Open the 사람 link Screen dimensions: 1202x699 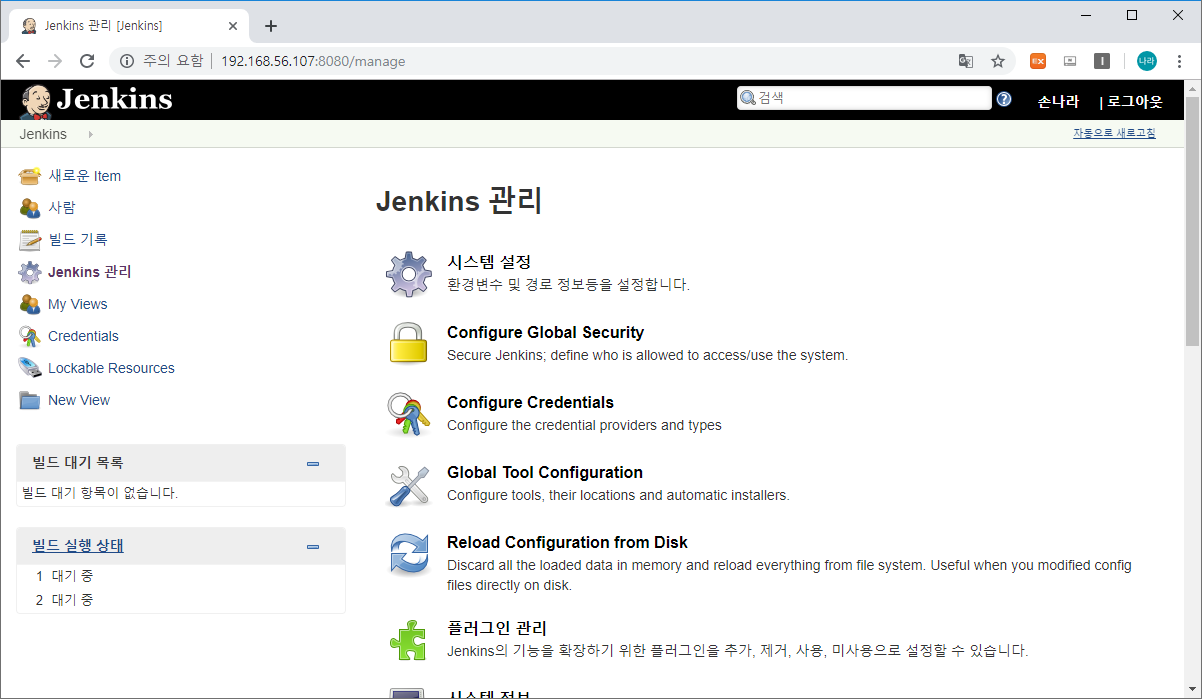pyautogui.click(x=62, y=208)
